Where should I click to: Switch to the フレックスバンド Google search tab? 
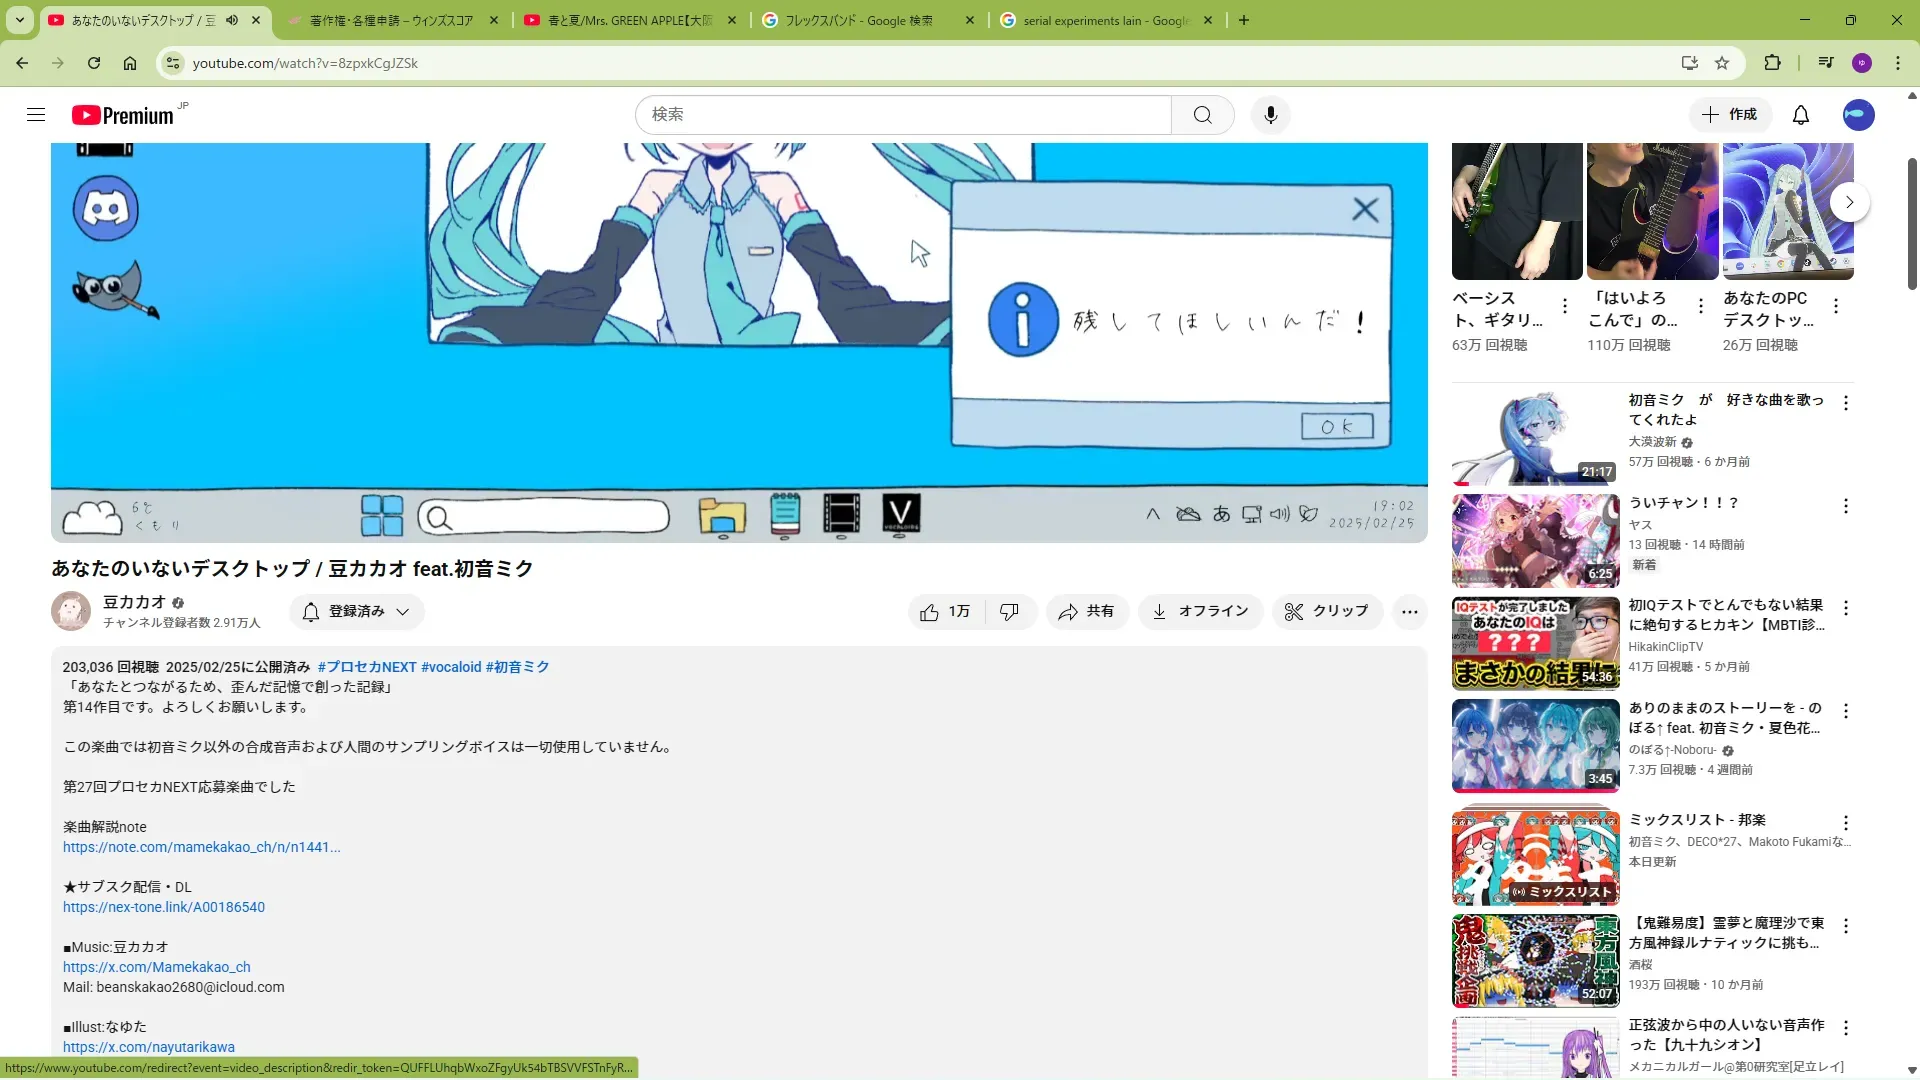(858, 20)
